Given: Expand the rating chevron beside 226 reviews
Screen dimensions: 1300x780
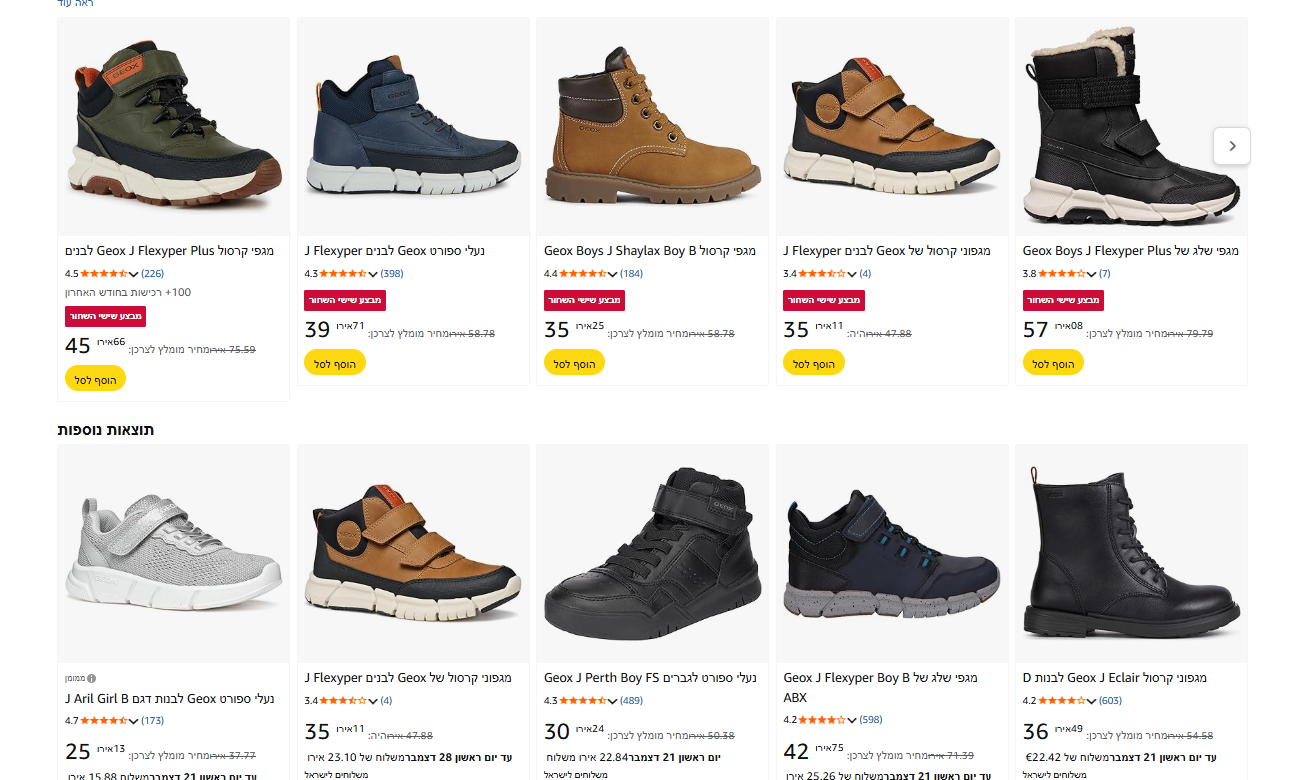Looking at the screenshot, I should point(134,274).
